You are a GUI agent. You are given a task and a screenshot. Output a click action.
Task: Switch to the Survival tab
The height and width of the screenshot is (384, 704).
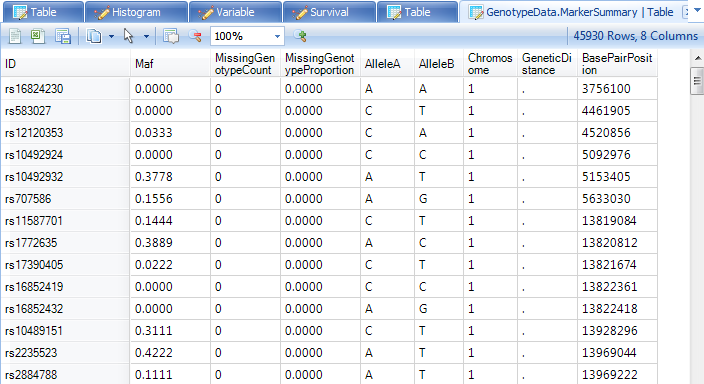(329, 12)
